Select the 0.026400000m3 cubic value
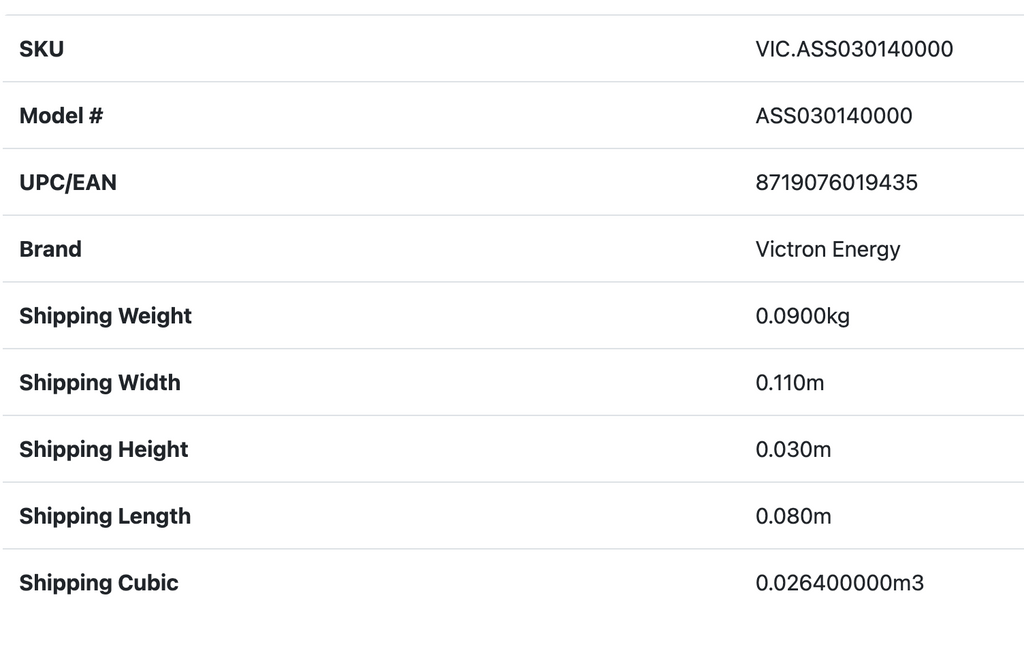 pos(839,583)
